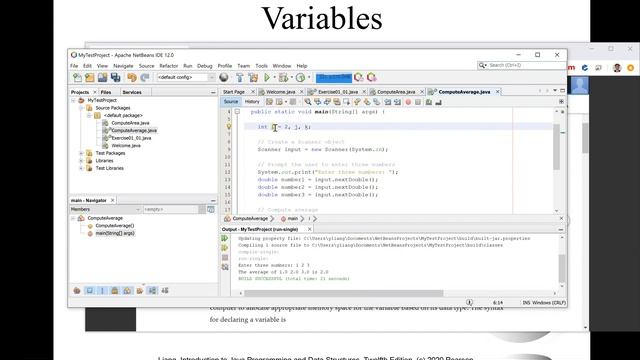Click the New File toolbar icon

[77, 77]
